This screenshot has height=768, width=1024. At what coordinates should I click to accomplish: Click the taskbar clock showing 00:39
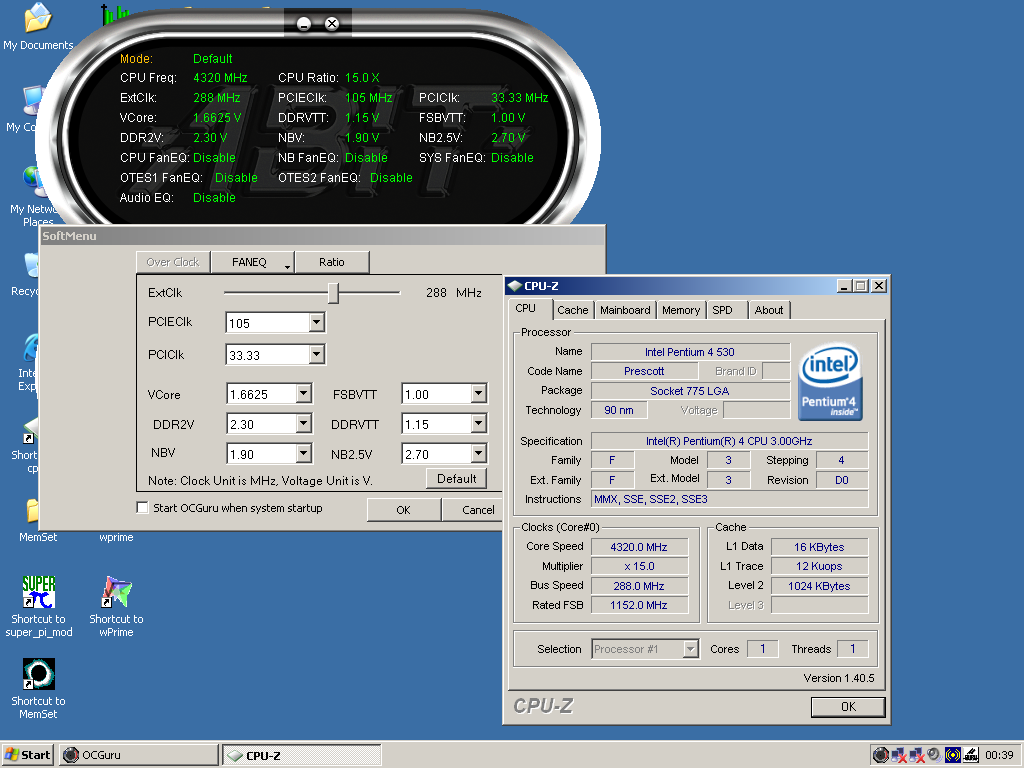pyautogui.click(x=999, y=755)
